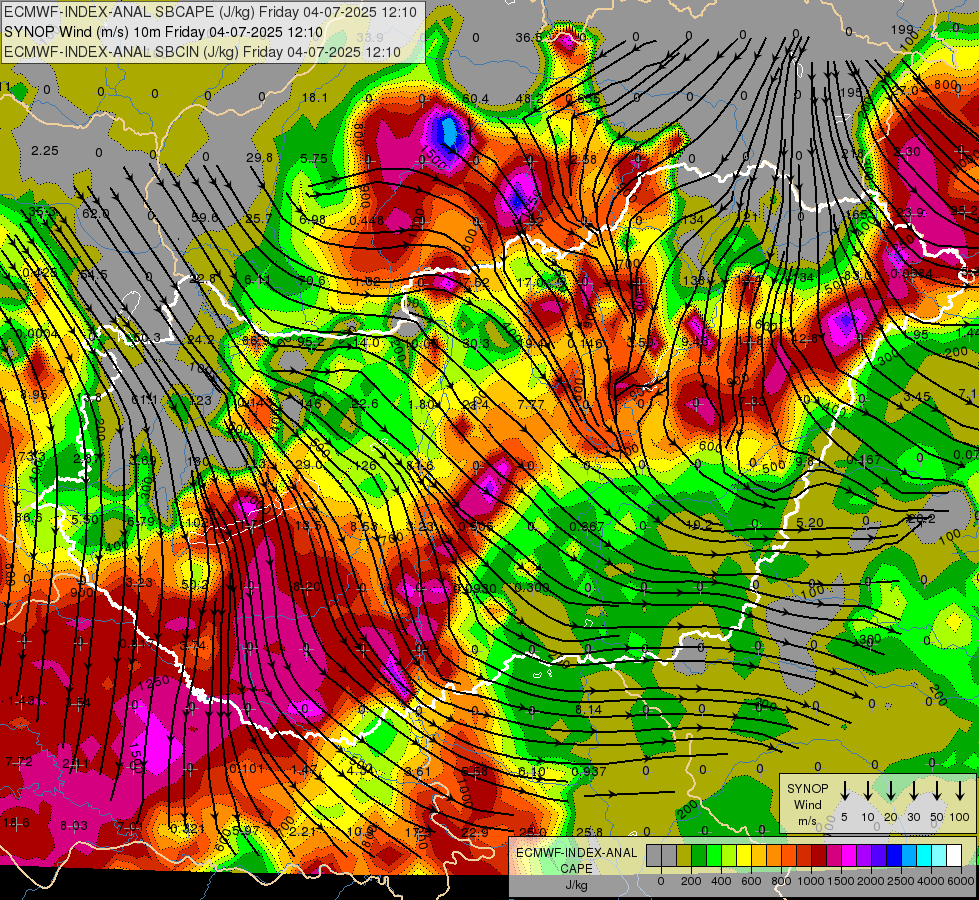
Task: Click the SBCIN title line in header
Action: 202,52
